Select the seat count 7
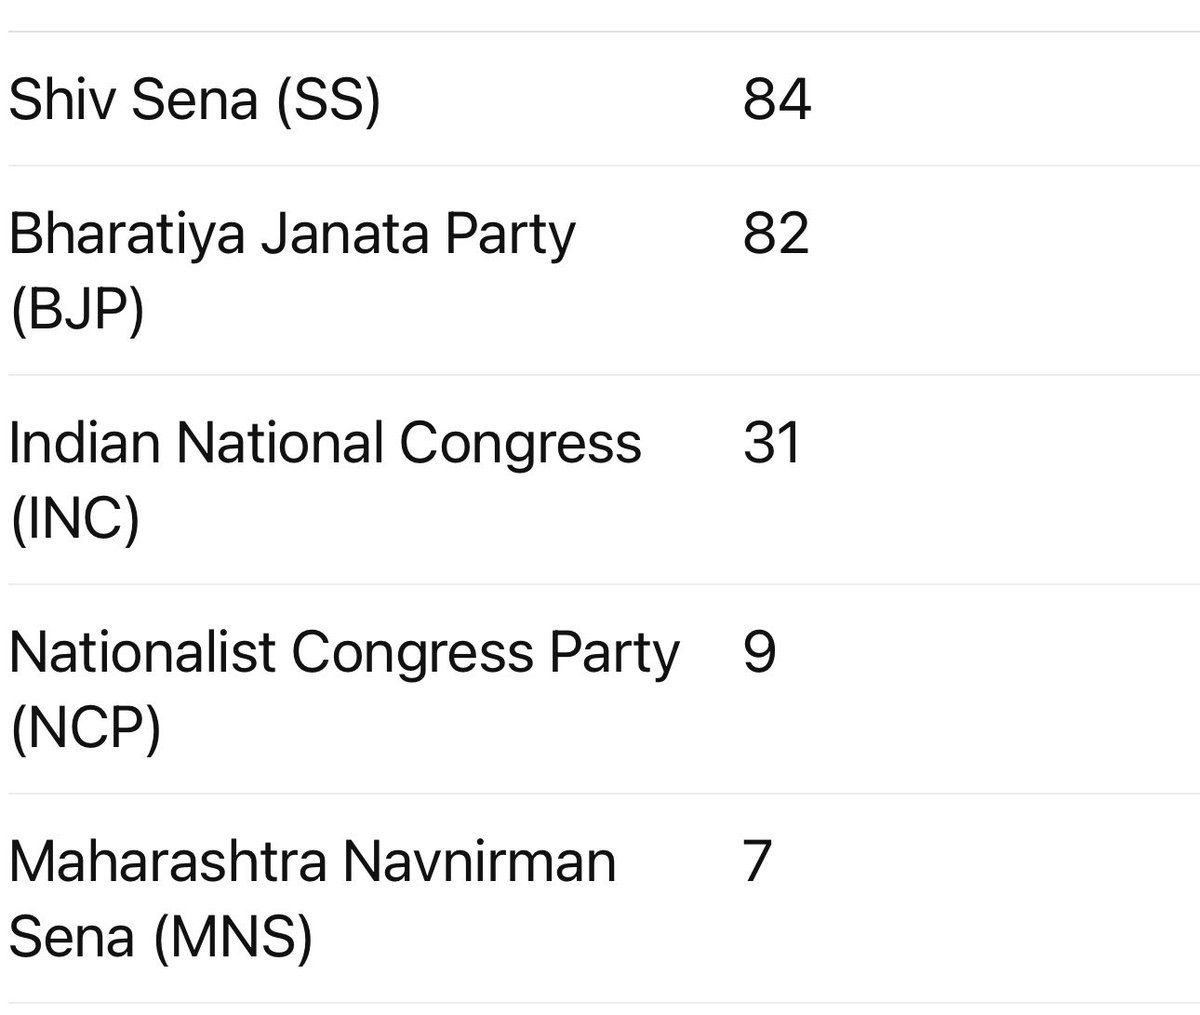Image resolution: width=1200 pixels, height=1015 pixels. tap(758, 861)
